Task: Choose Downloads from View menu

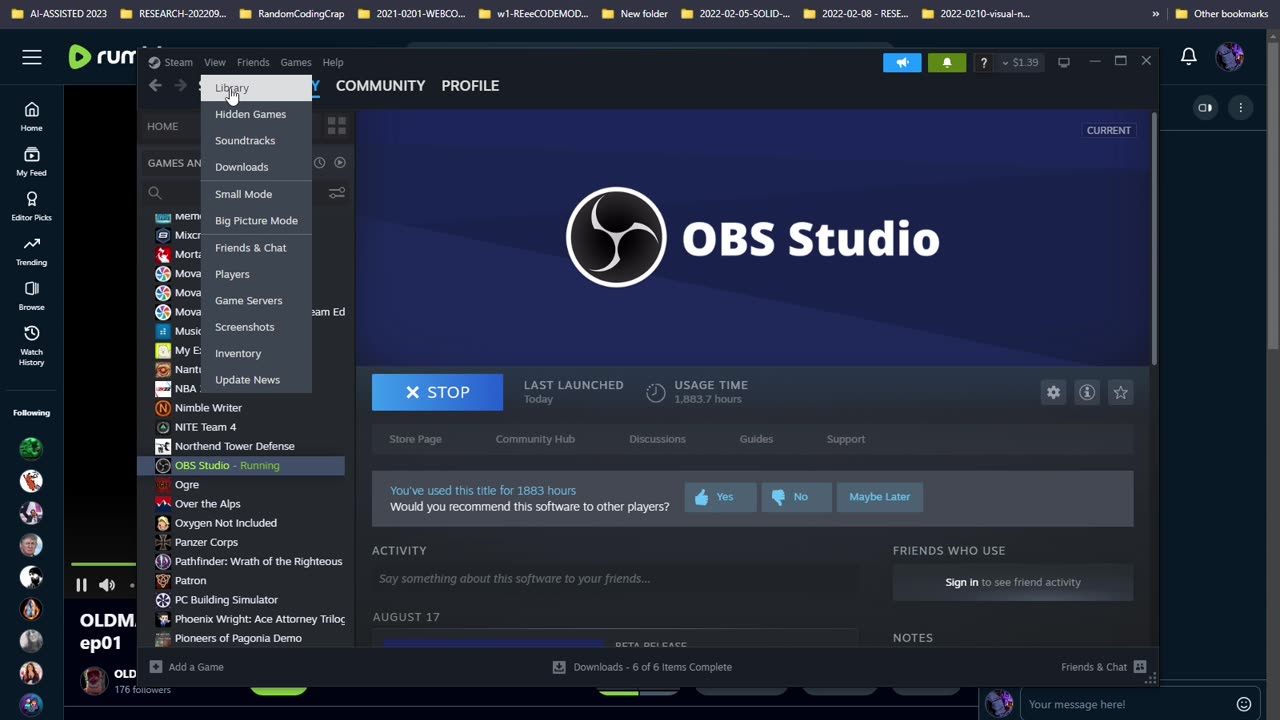Action: pyautogui.click(x=256, y=167)
